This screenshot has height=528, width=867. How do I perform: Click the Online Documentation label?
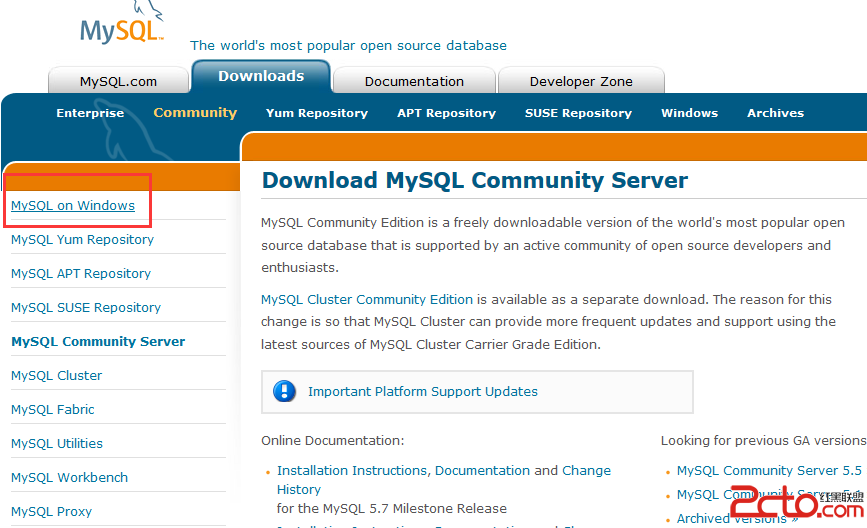[x=332, y=441]
